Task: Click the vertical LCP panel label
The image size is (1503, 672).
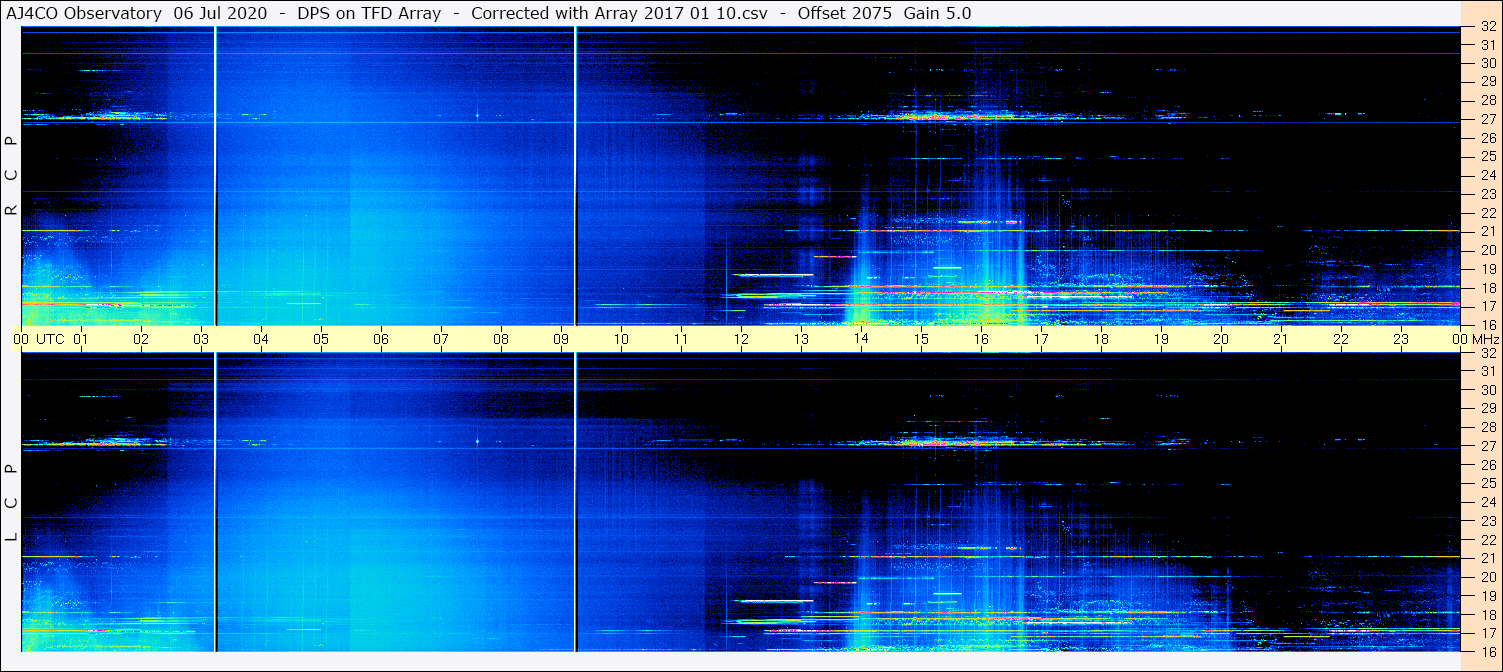Action: pyautogui.click(x=12, y=502)
